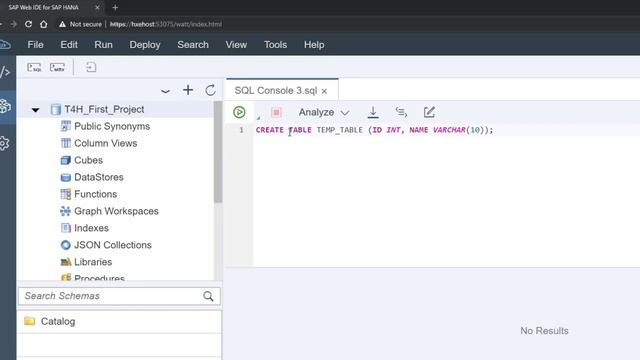
Task: Click the browser home button
Action: tap(44, 24)
